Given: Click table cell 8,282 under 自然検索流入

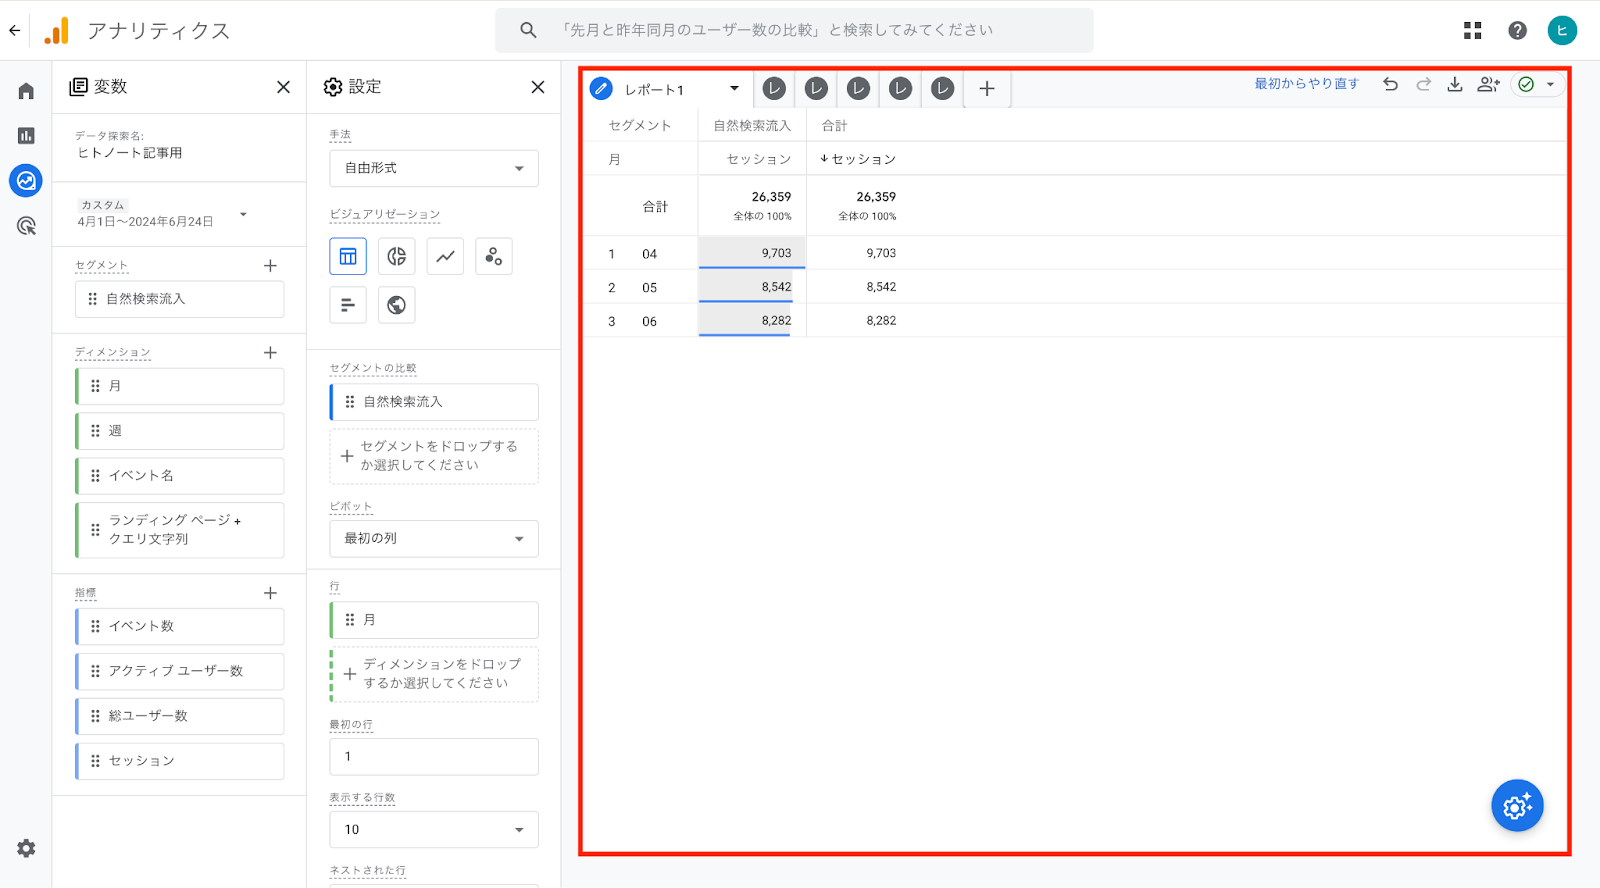Looking at the screenshot, I should click(x=752, y=321).
